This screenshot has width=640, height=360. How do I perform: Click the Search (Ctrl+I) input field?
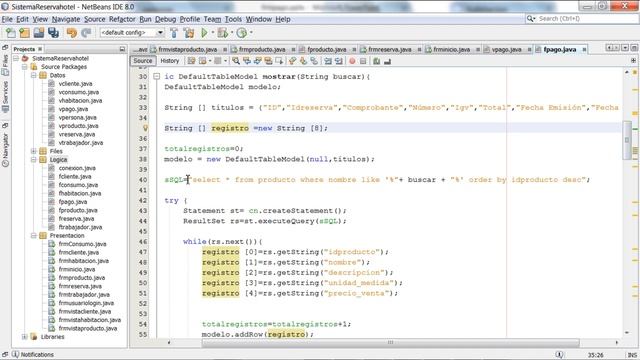(x=582, y=19)
